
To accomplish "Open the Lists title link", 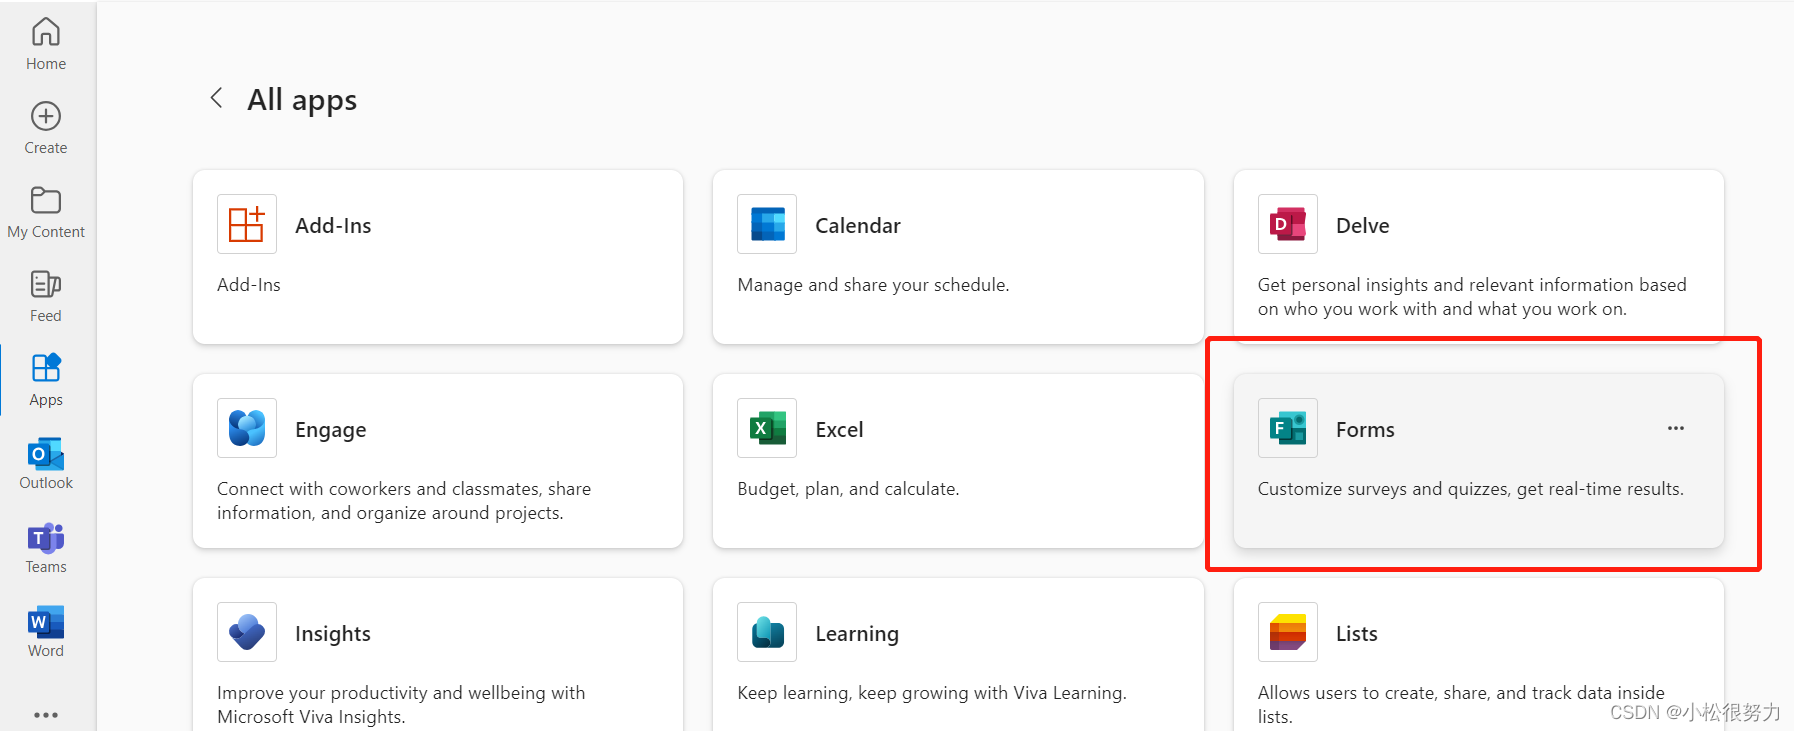I will tap(1357, 634).
